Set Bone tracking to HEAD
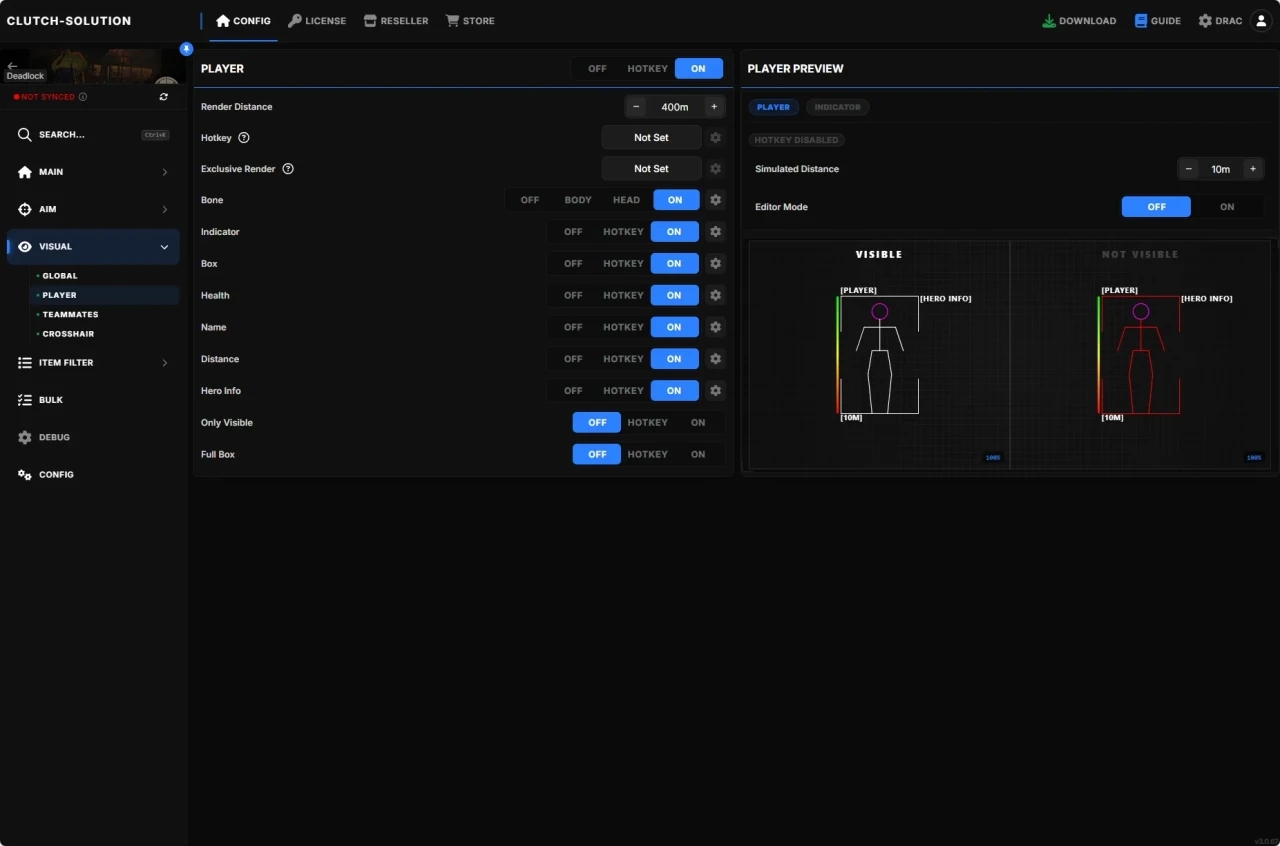Image resolution: width=1280 pixels, height=846 pixels. pos(626,200)
